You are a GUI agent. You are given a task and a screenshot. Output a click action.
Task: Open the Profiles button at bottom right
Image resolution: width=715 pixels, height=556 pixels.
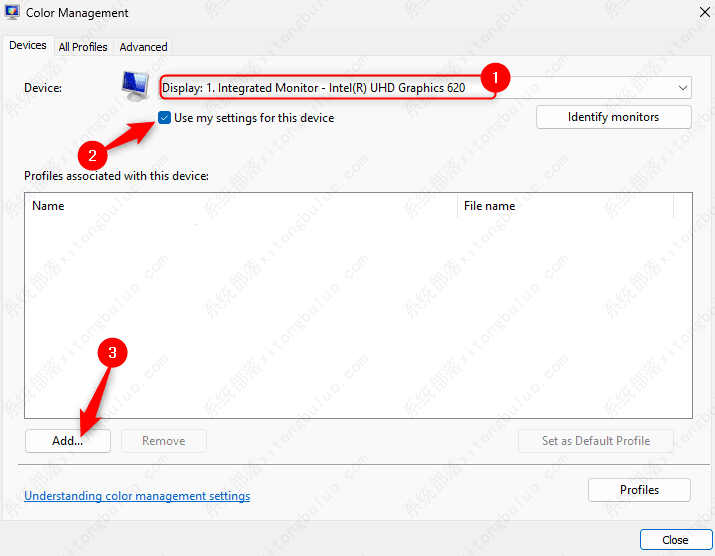[x=639, y=490]
